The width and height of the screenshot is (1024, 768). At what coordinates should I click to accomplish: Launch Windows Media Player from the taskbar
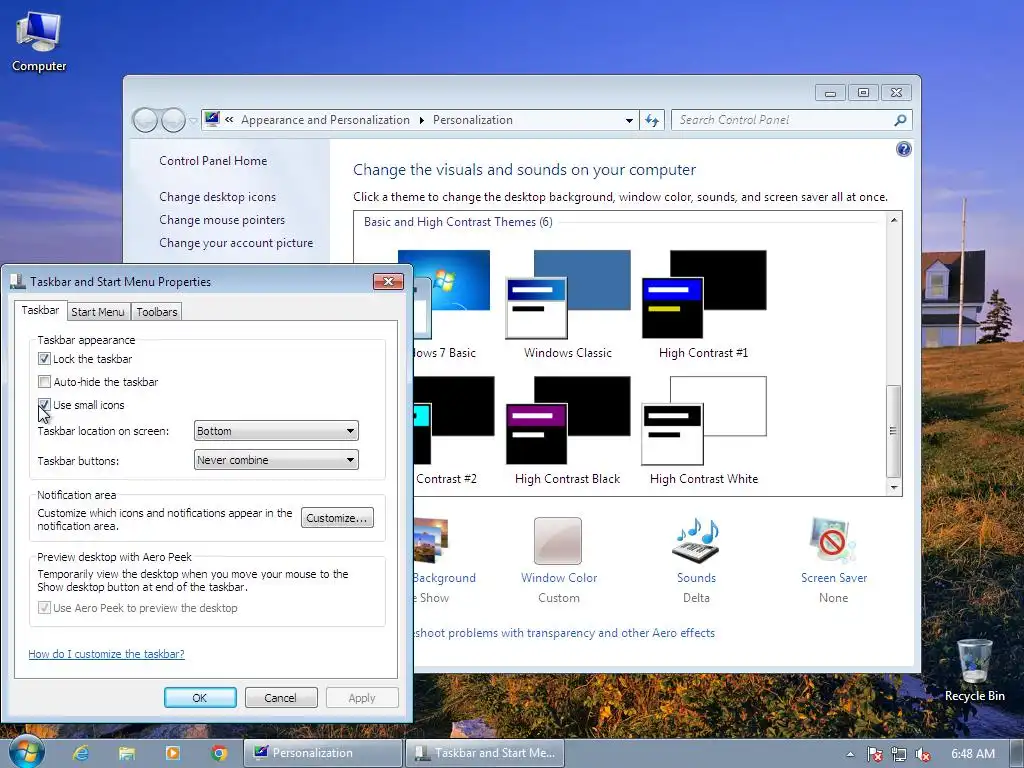point(173,753)
